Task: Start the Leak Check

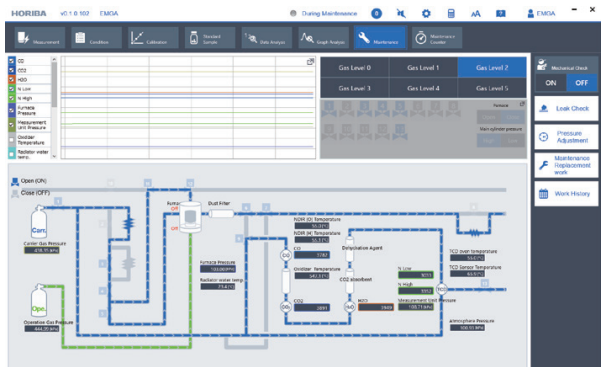Action: pos(566,109)
